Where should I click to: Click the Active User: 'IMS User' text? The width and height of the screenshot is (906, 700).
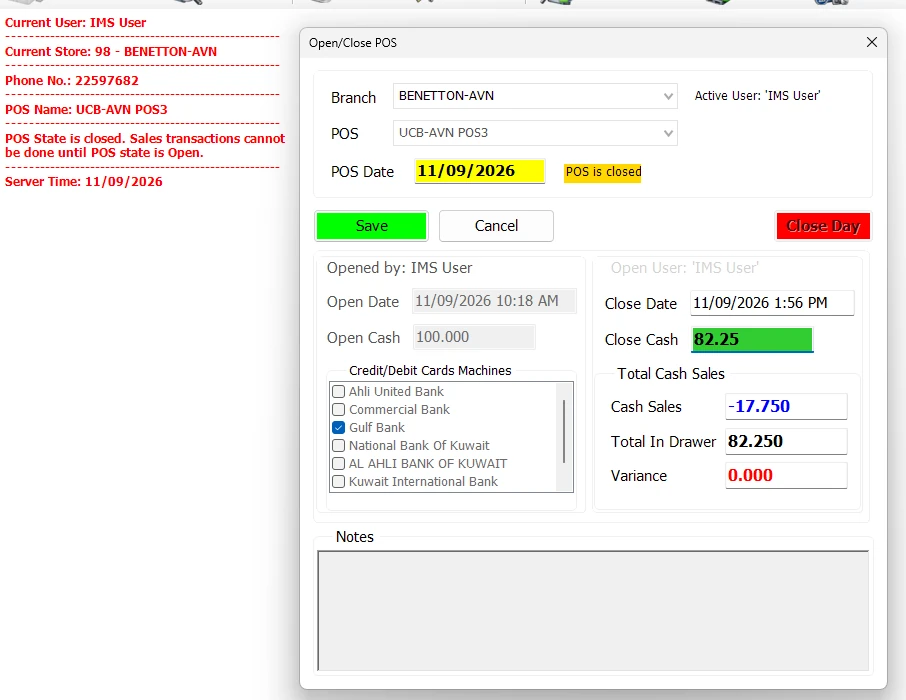click(x=757, y=96)
